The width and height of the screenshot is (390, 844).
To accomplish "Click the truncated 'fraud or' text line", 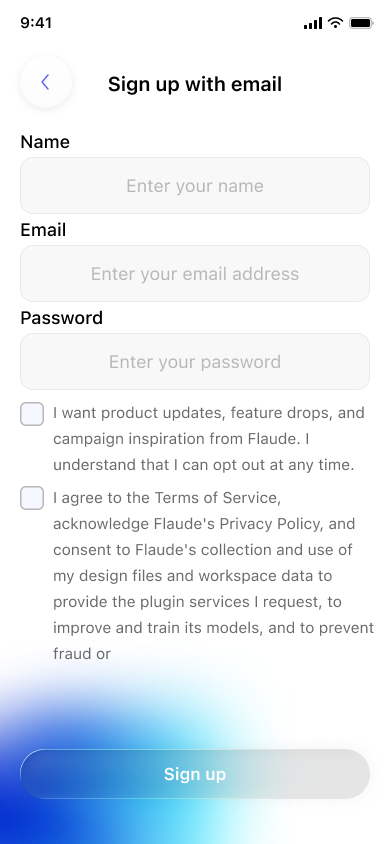I will 82,653.
